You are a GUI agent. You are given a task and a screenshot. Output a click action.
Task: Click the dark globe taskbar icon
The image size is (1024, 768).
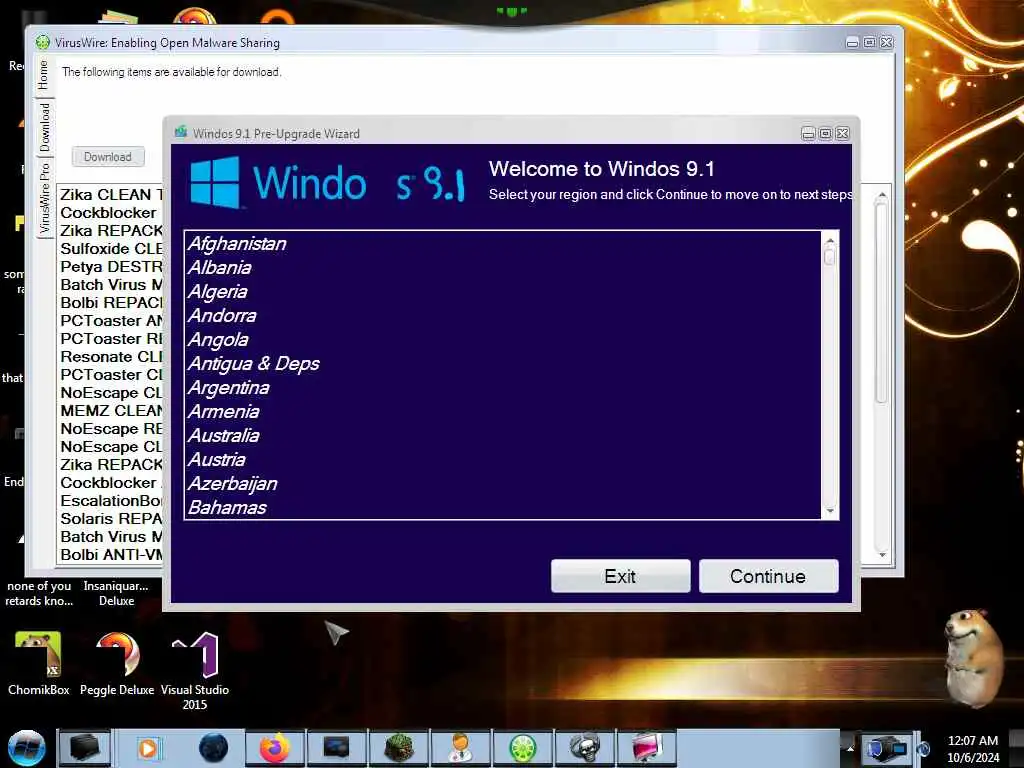(213, 748)
